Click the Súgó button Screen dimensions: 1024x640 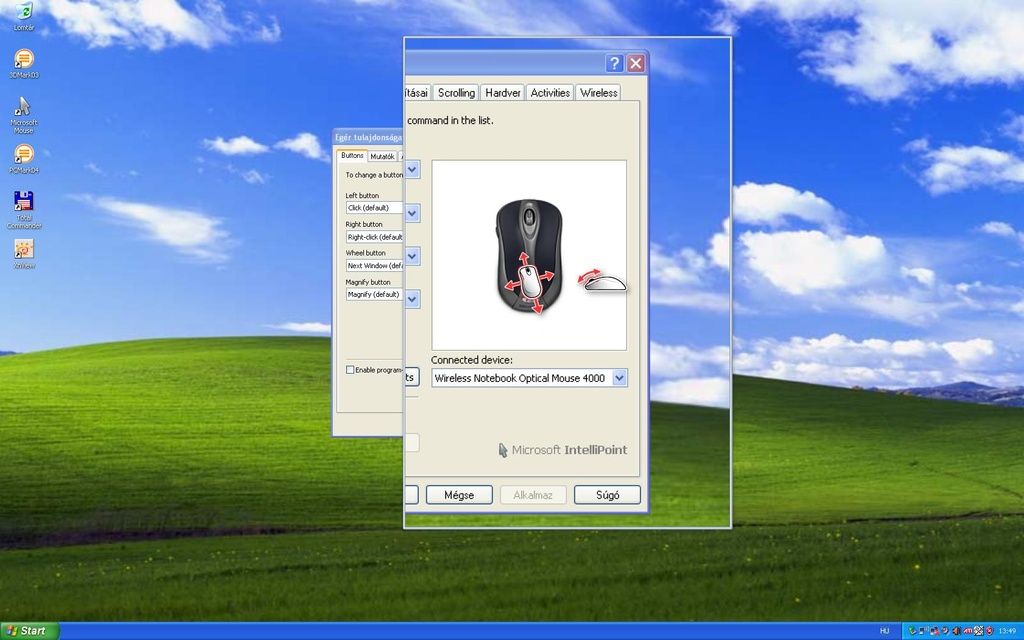click(607, 495)
